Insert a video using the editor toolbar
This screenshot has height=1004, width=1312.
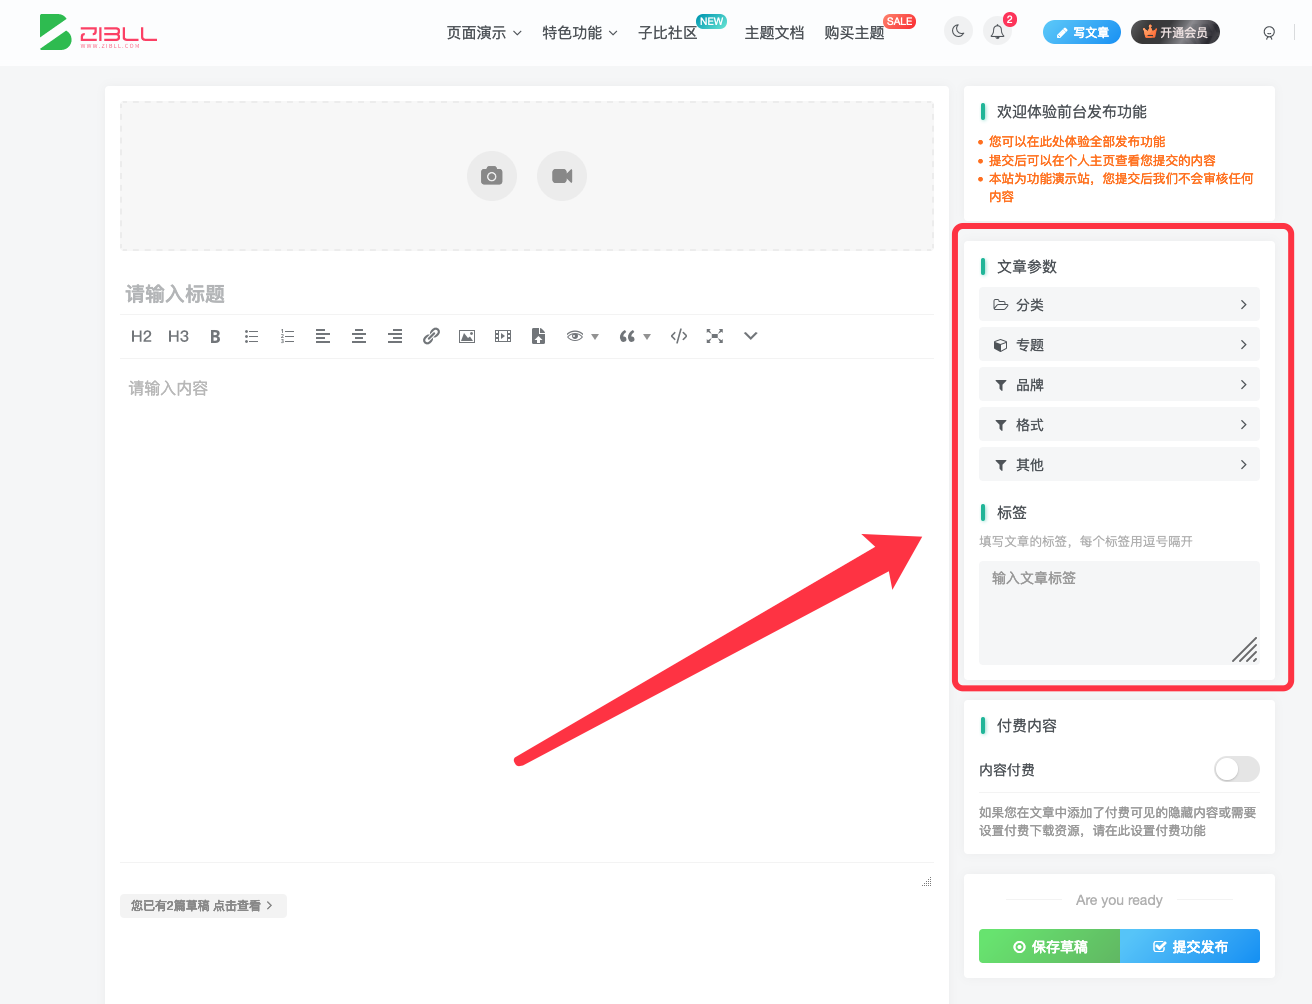[502, 336]
